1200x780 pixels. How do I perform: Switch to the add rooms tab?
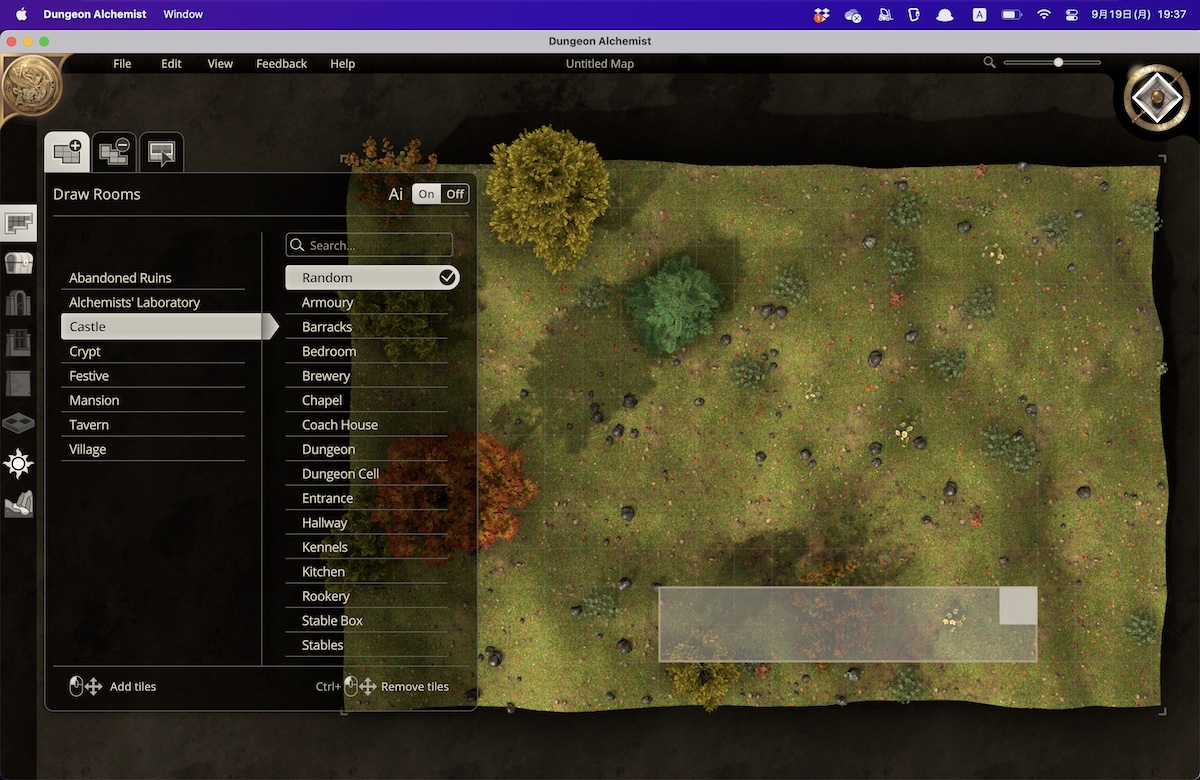[x=67, y=153]
